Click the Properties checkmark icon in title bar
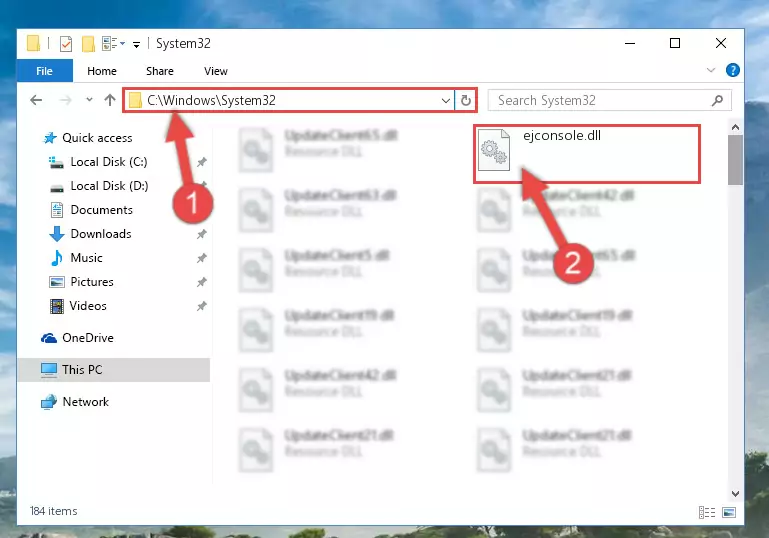Screen dimensions: 769x538 [66, 44]
